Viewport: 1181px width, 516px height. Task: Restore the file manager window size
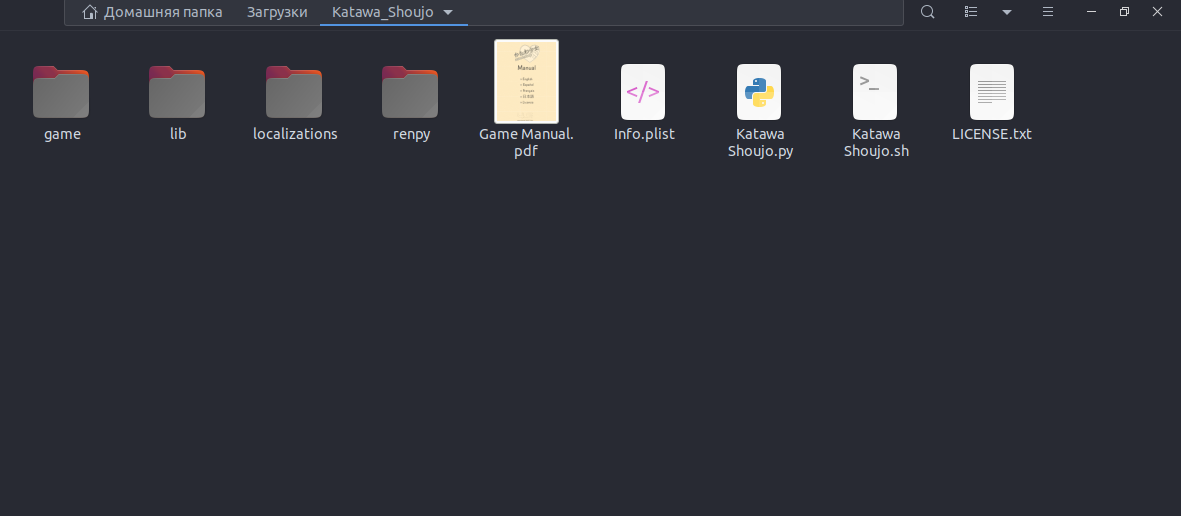click(x=1125, y=12)
